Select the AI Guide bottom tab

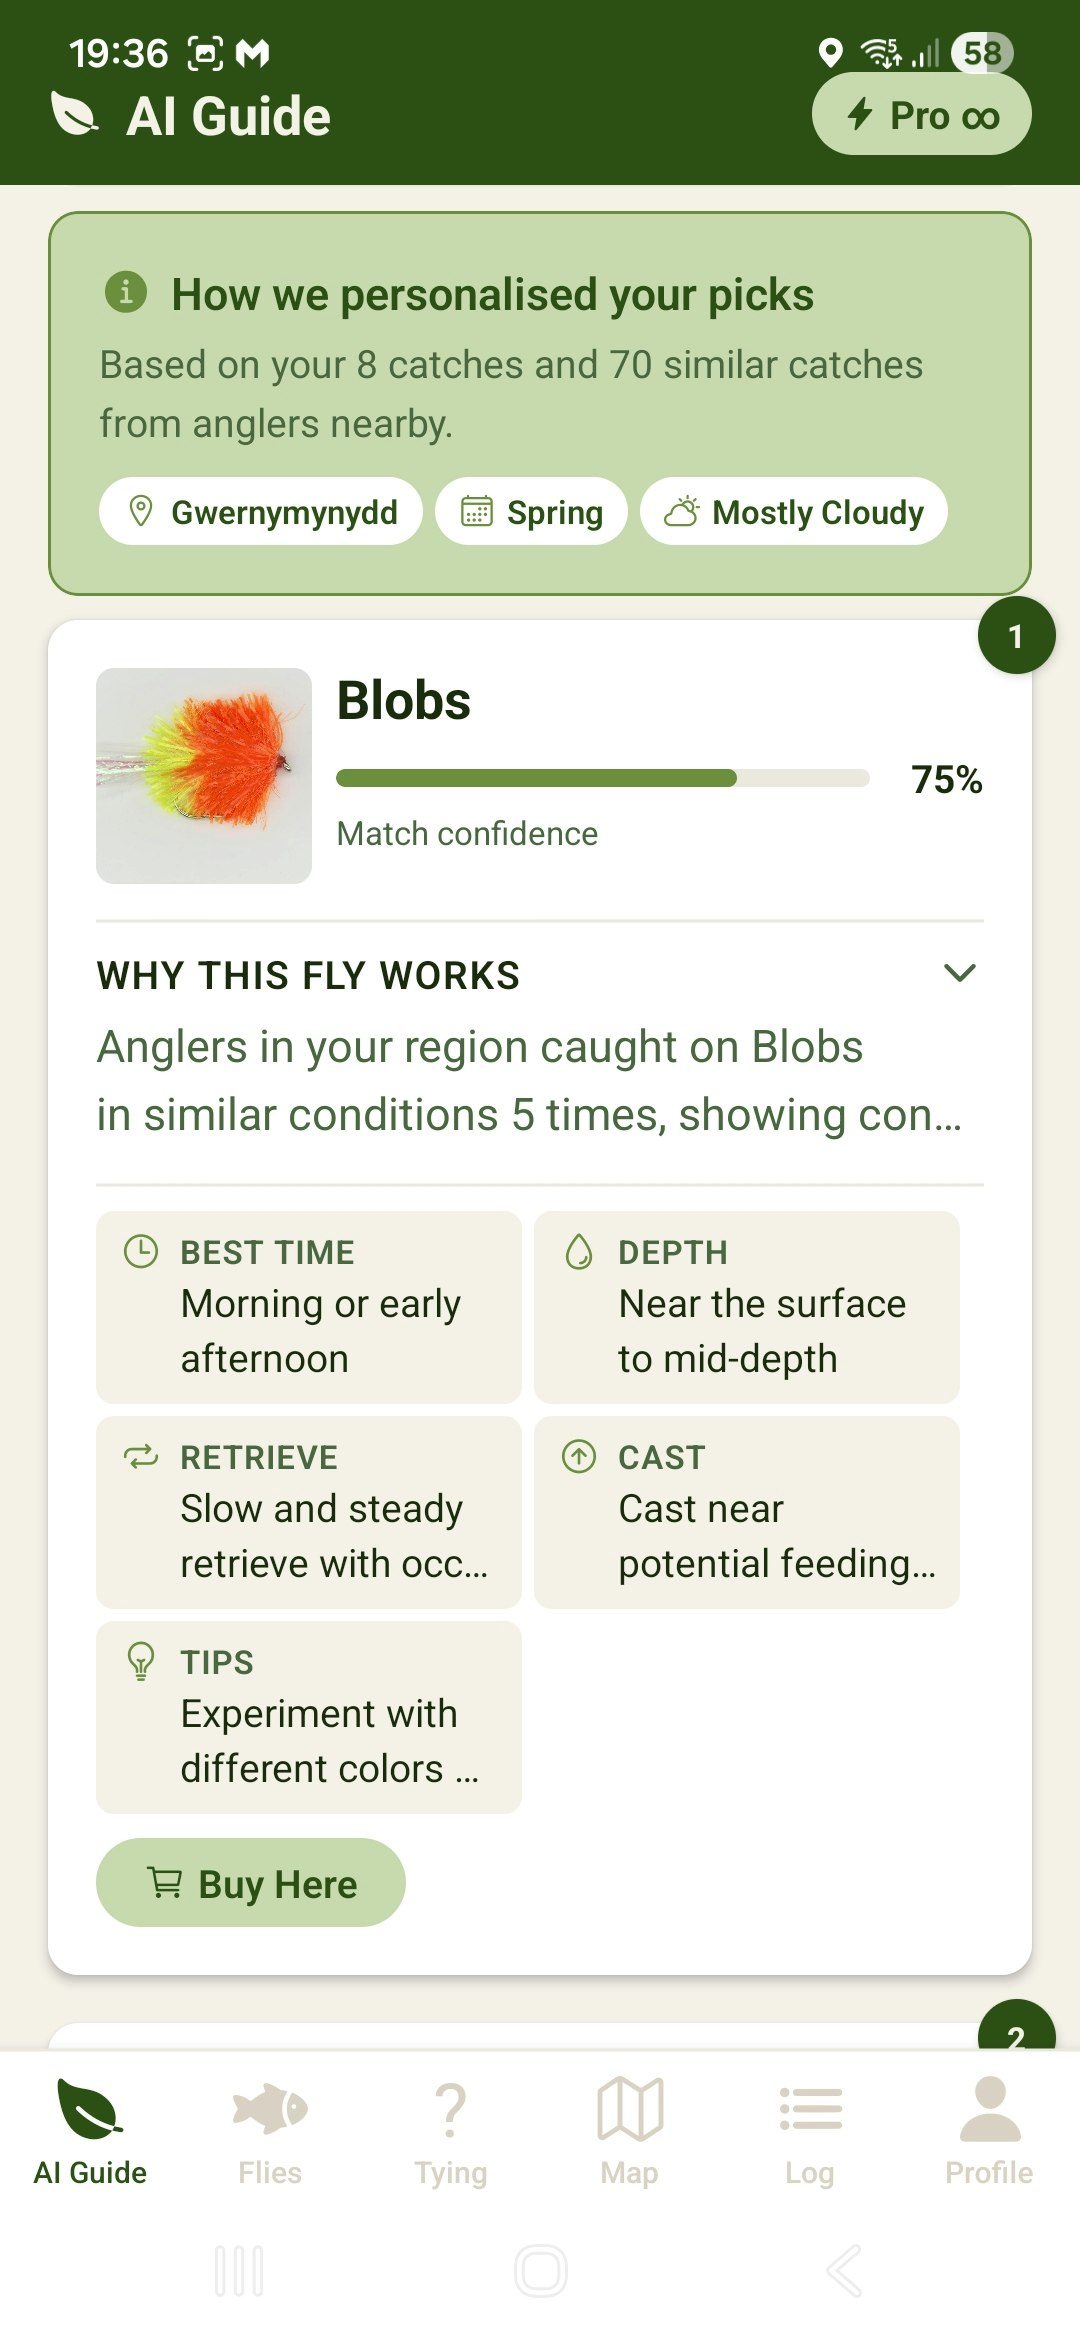90,2128
